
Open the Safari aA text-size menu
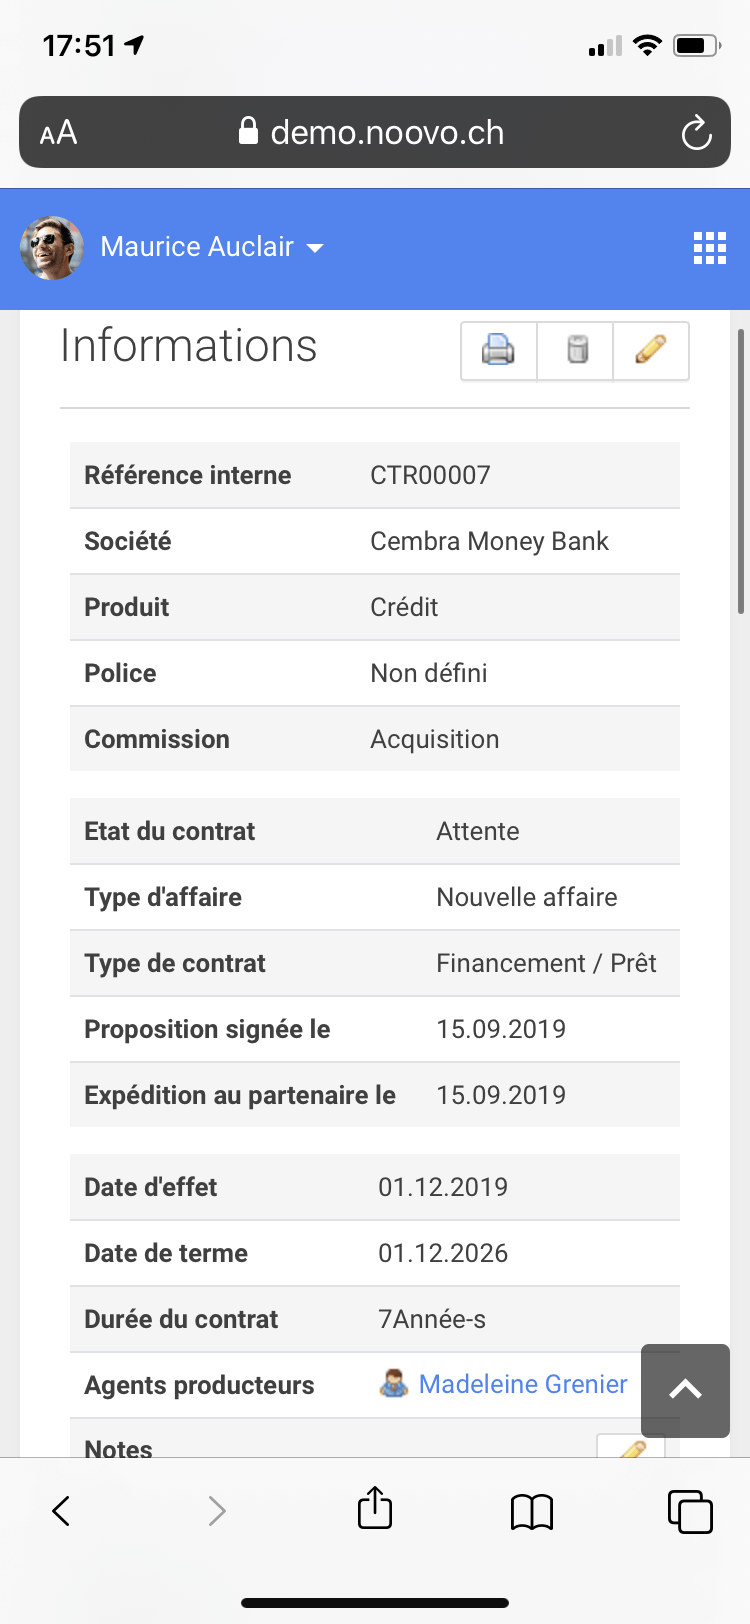pyautogui.click(x=59, y=133)
